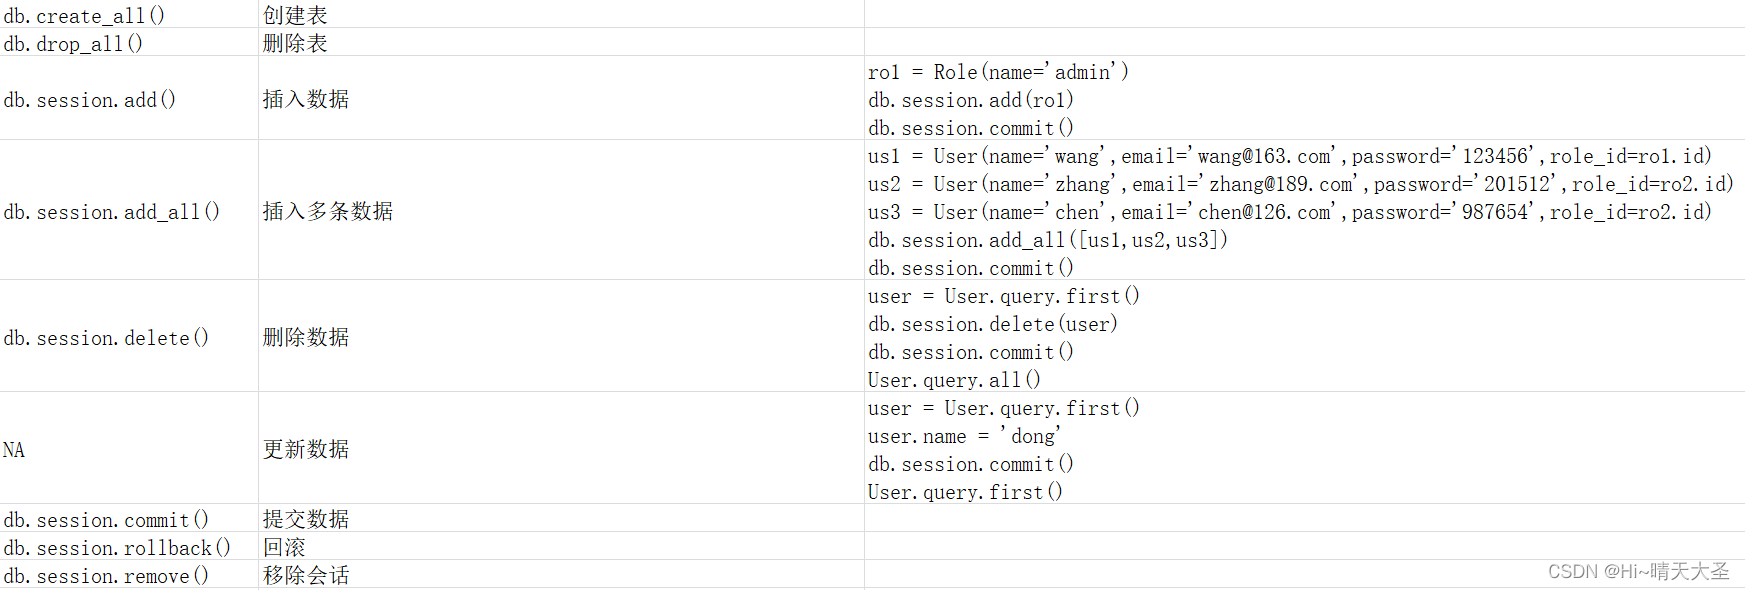1745x590 pixels.
Task: Click the 插入多条数据 description cell
Action: click(328, 211)
